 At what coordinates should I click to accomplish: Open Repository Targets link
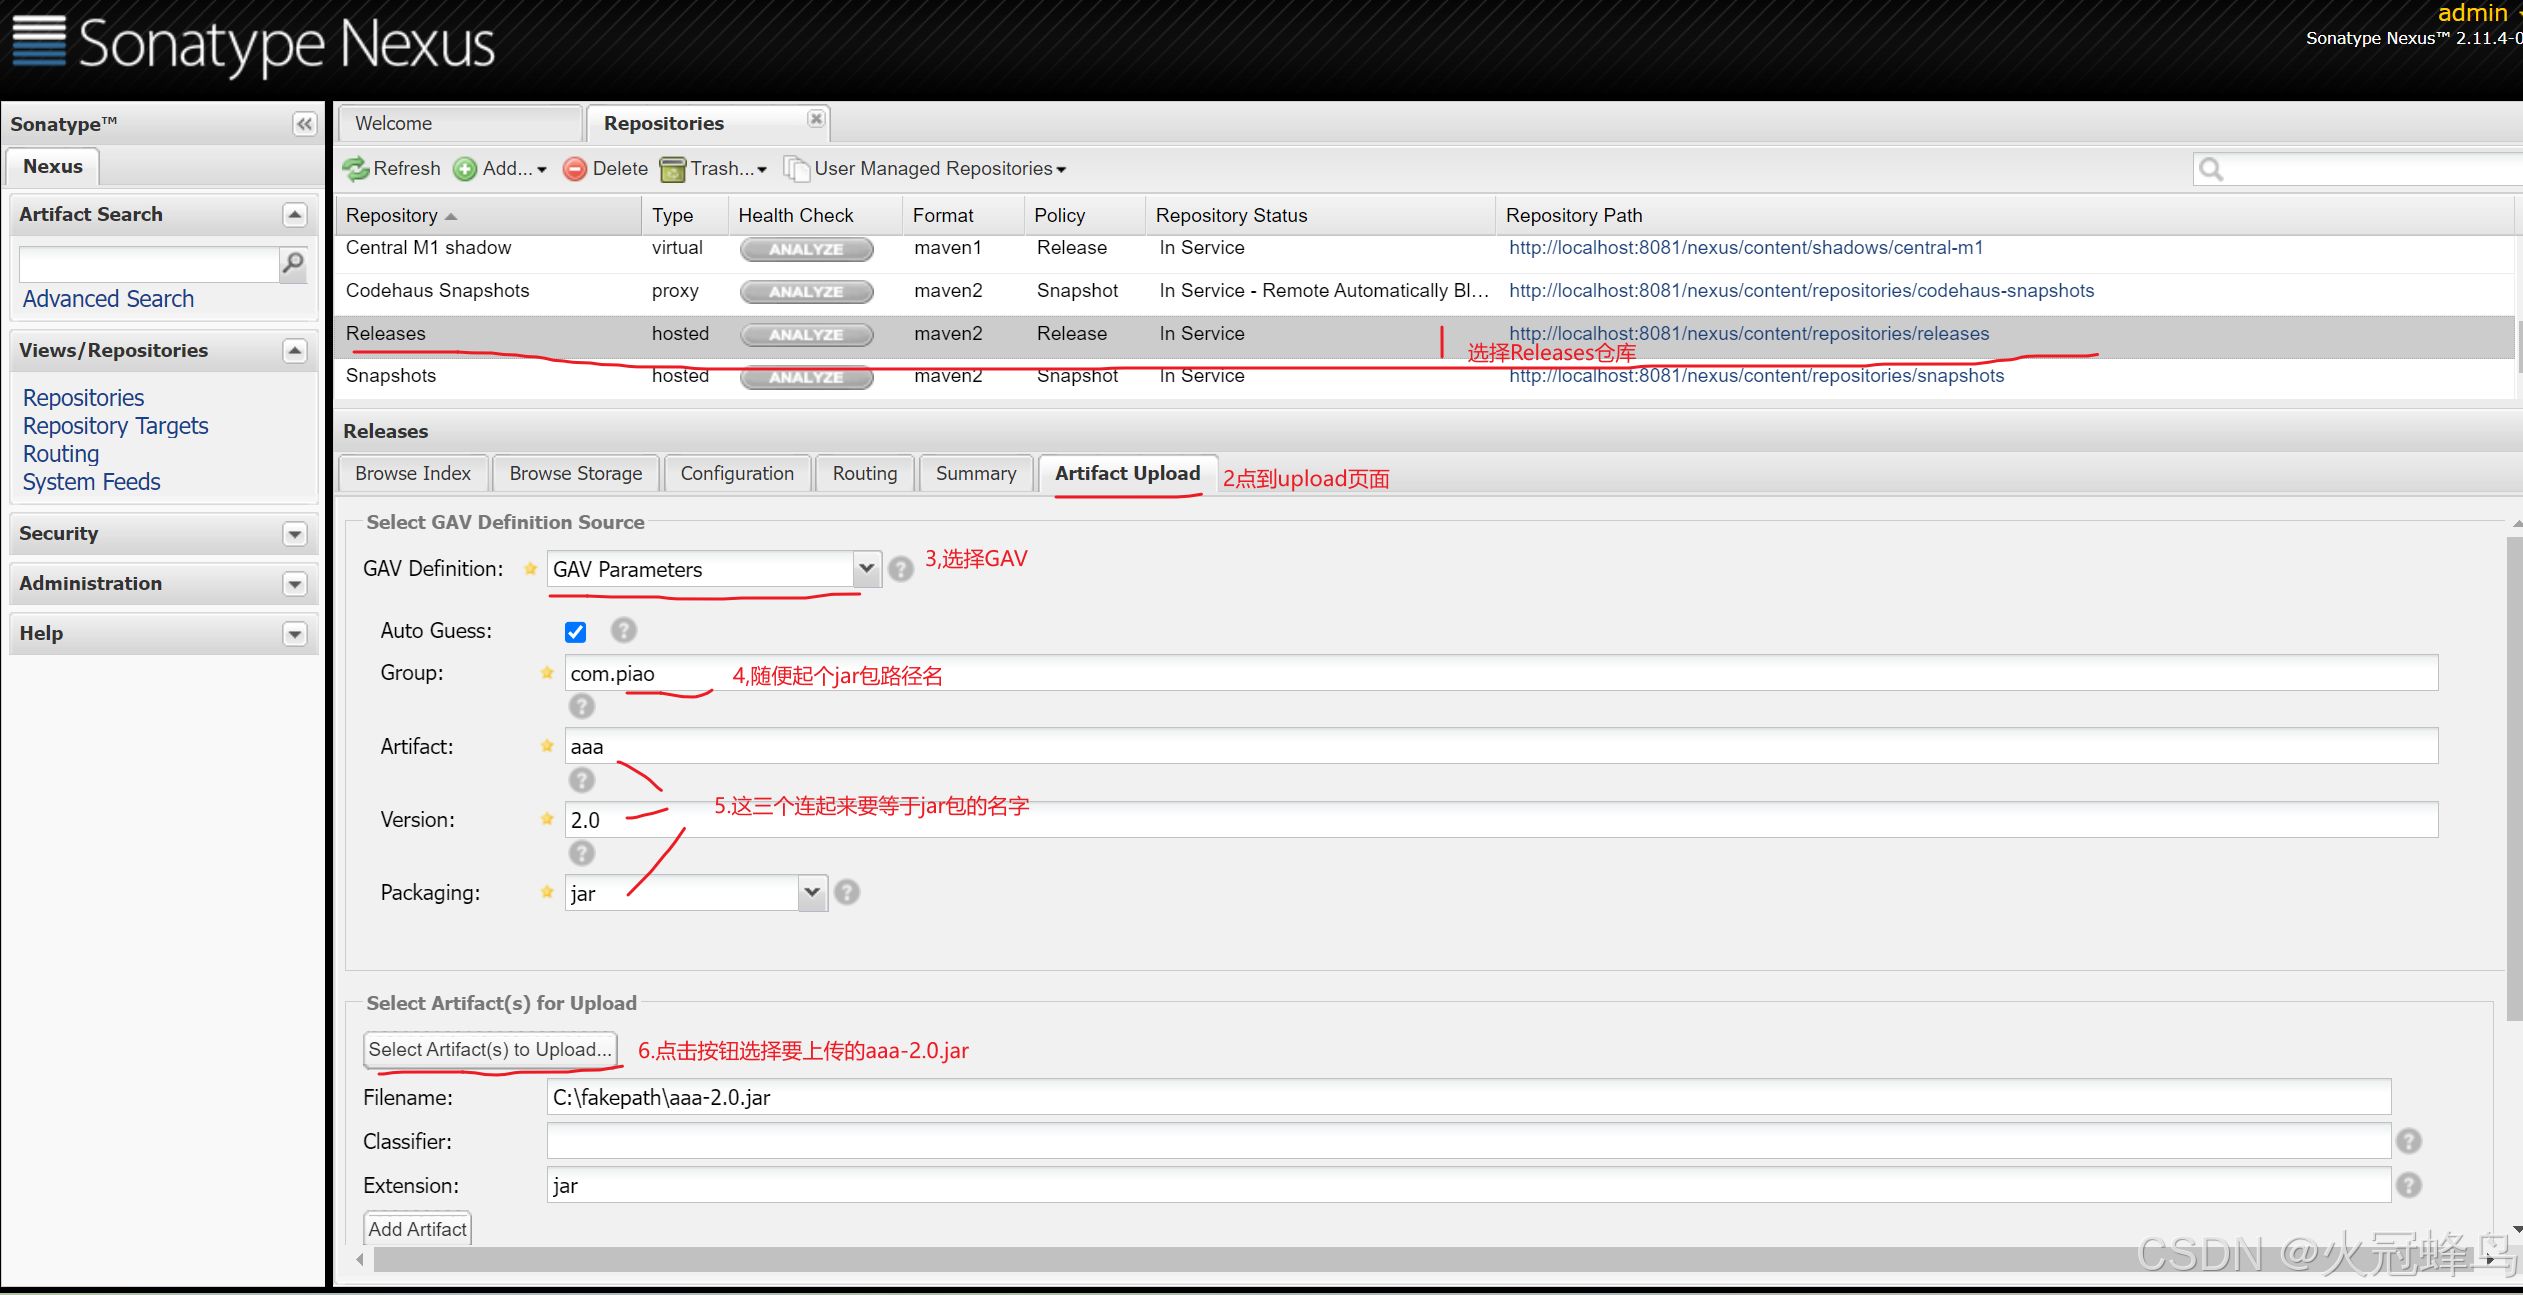(x=116, y=426)
